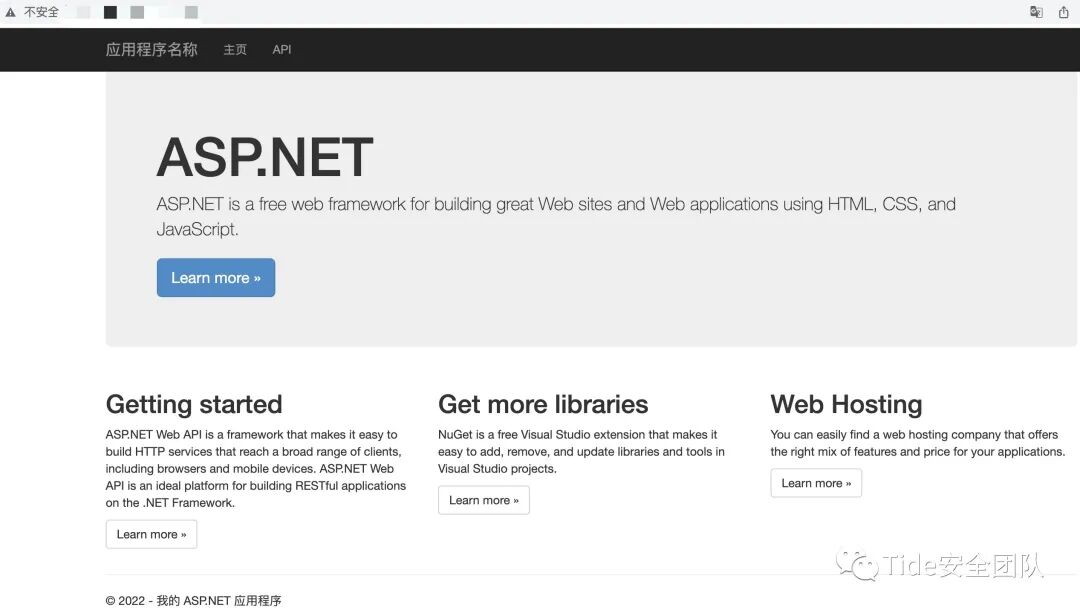The height and width of the screenshot is (613, 1080).
Task: Click the blue Learn more button
Action: tap(216, 278)
